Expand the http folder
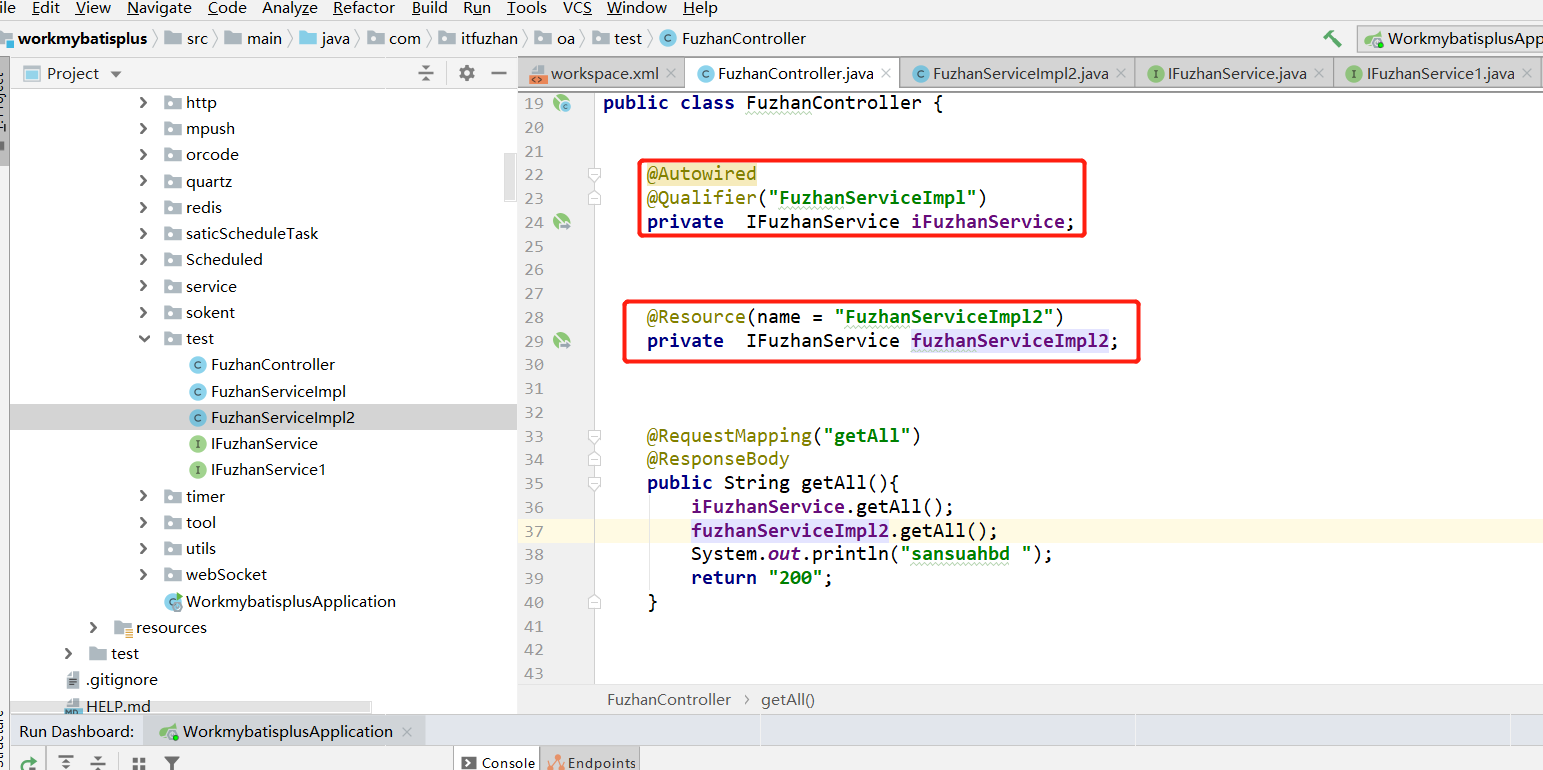 tap(143, 102)
